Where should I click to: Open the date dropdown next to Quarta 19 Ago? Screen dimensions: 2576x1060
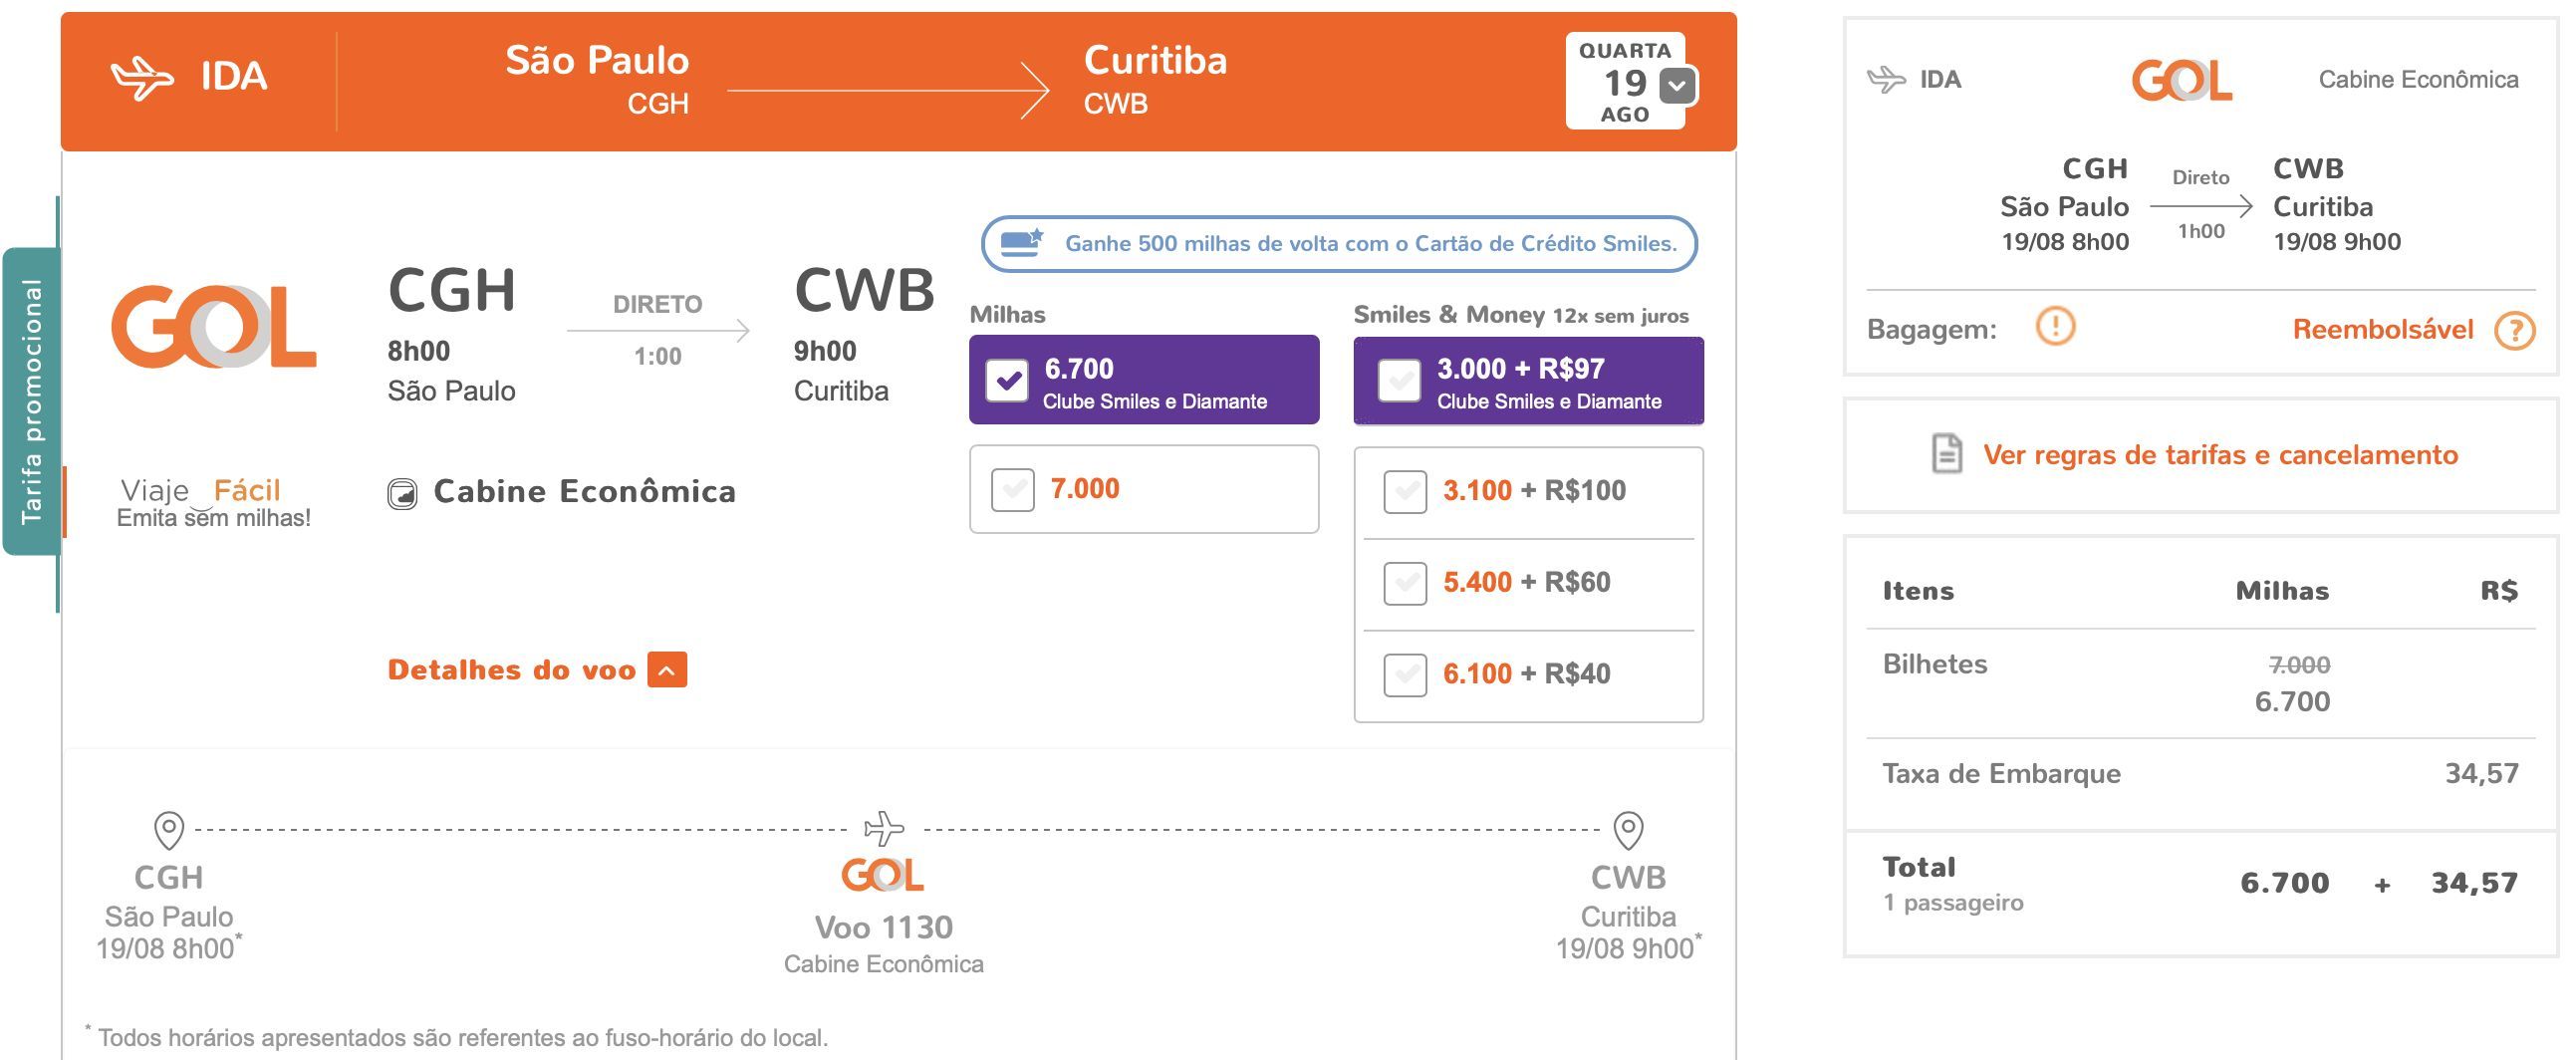pos(1678,86)
